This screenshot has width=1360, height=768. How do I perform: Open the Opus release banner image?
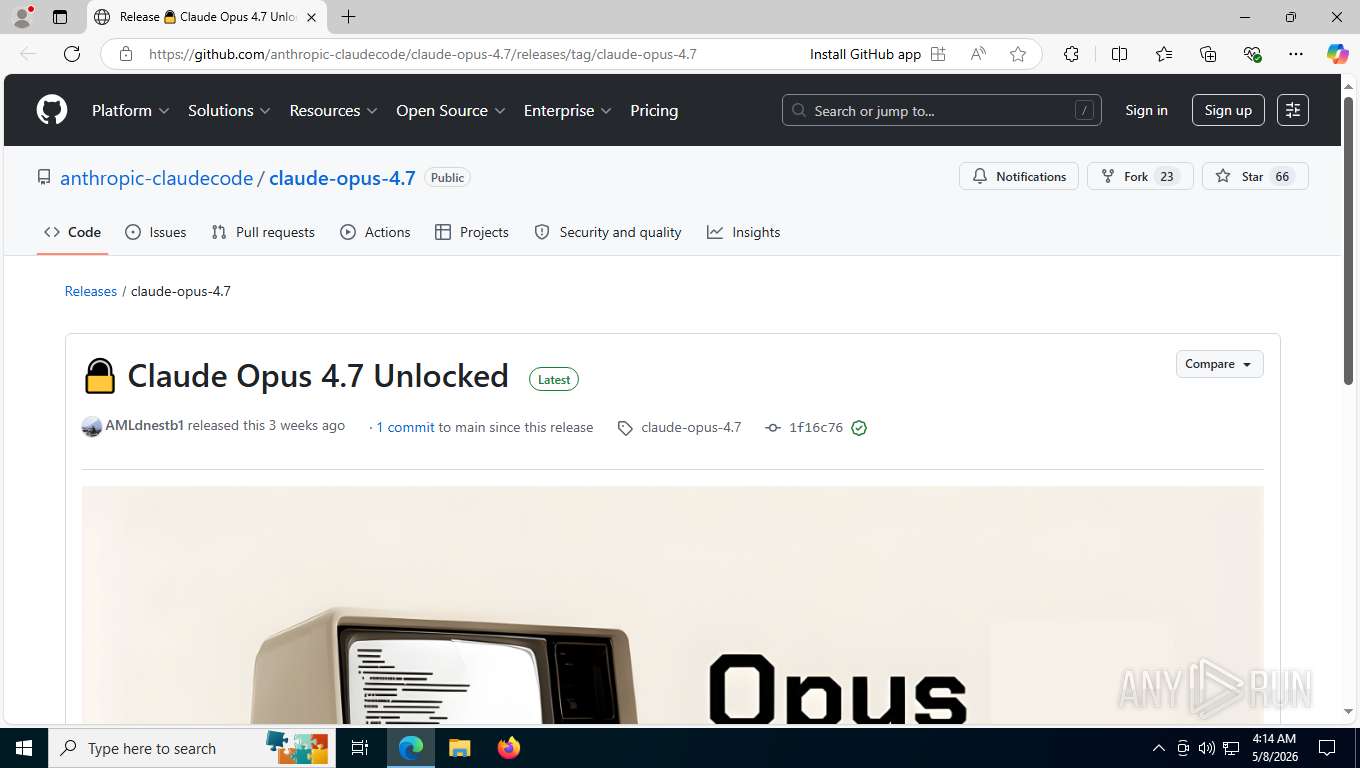click(x=672, y=605)
